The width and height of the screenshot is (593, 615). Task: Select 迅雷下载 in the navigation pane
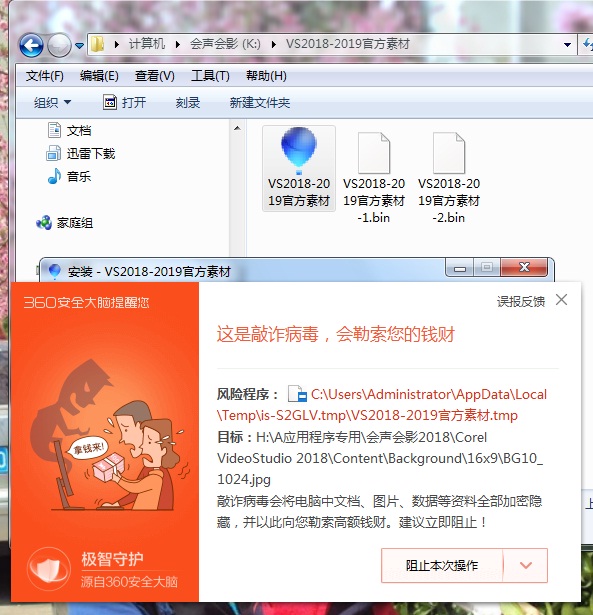pyautogui.click(x=91, y=154)
